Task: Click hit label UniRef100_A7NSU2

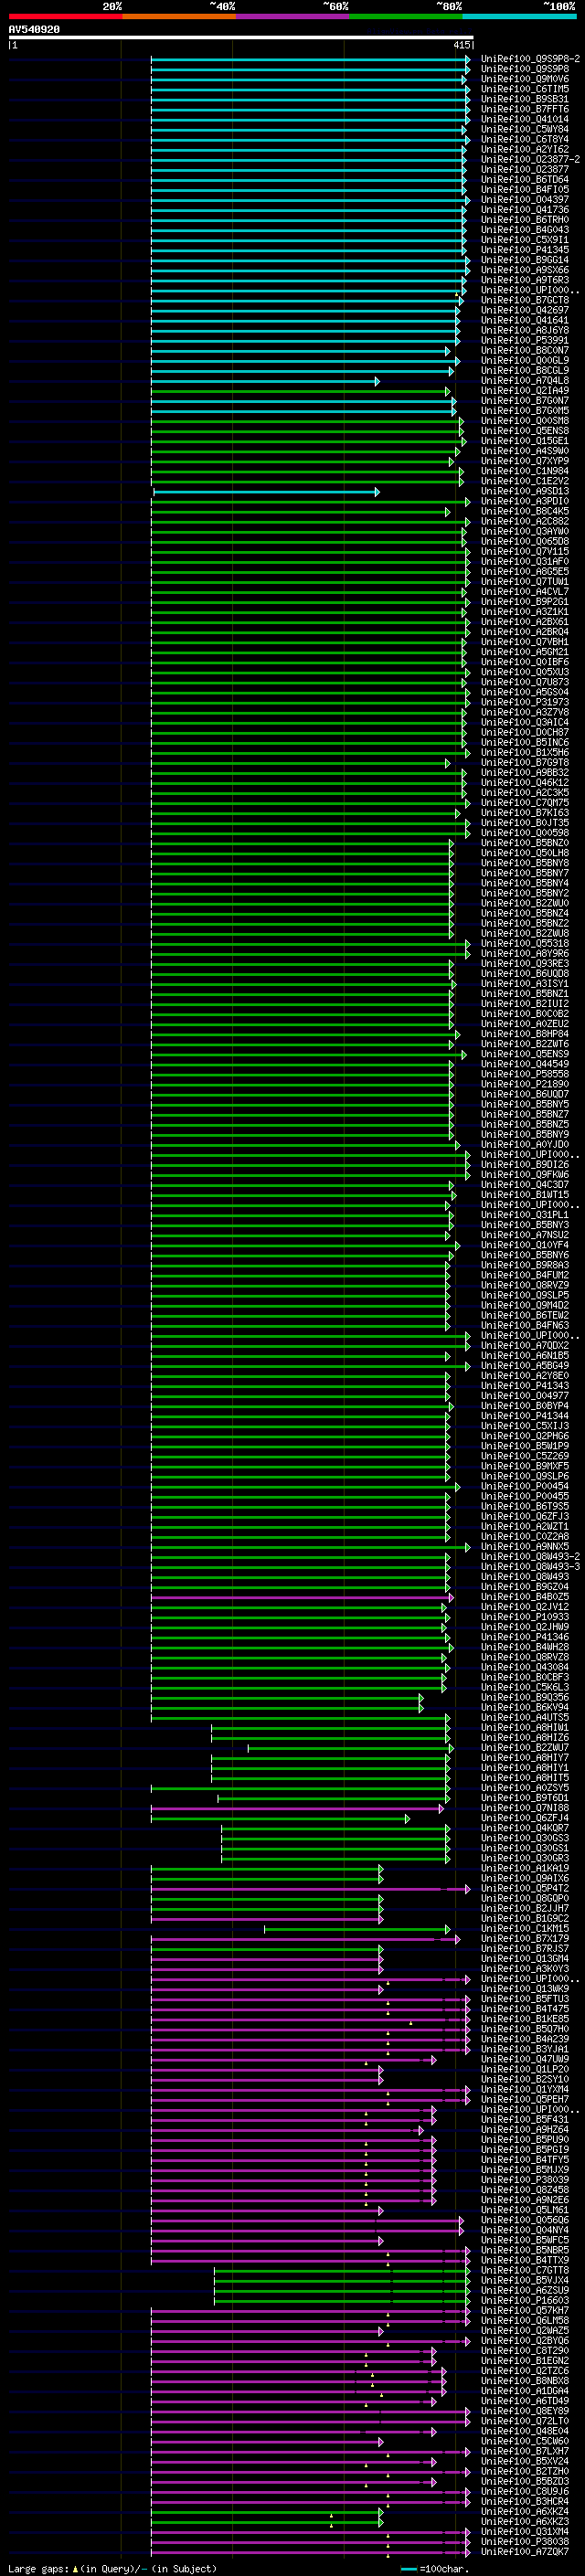Action: tap(524, 1235)
